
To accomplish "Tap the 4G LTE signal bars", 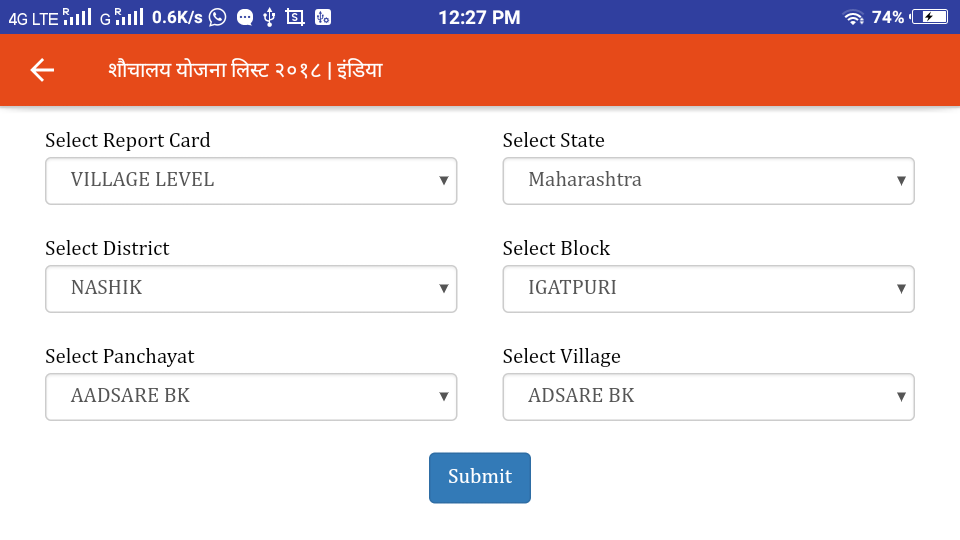I will click(x=77, y=17).
